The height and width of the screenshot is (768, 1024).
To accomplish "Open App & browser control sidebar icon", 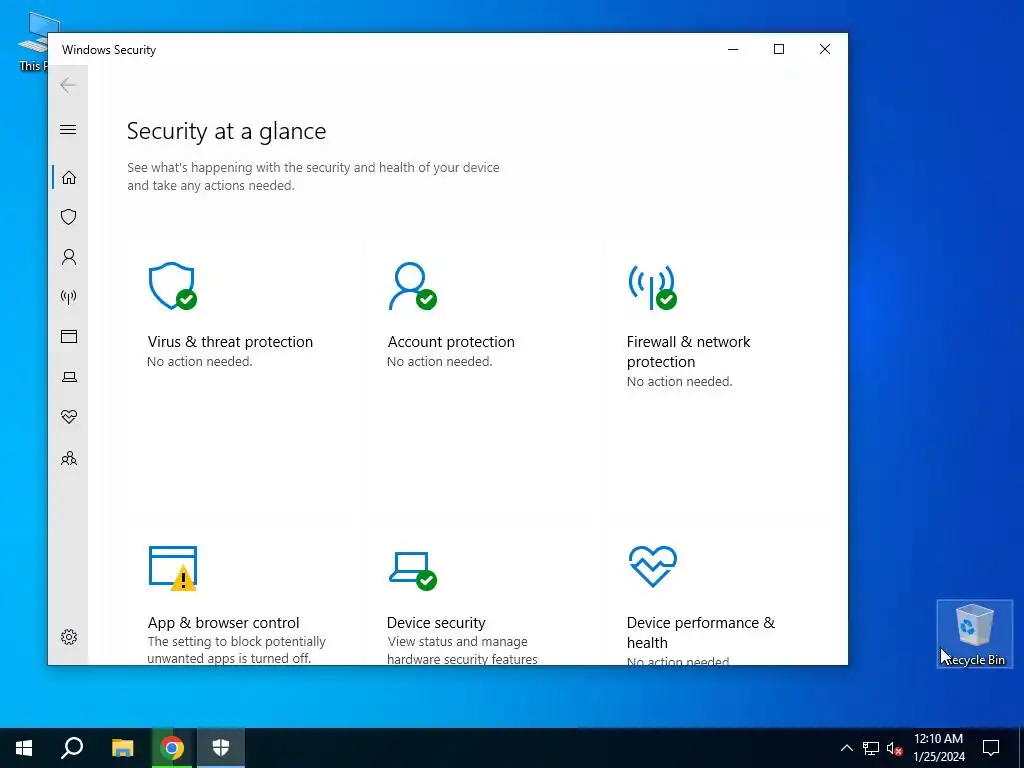I will (x=69, y=336).
